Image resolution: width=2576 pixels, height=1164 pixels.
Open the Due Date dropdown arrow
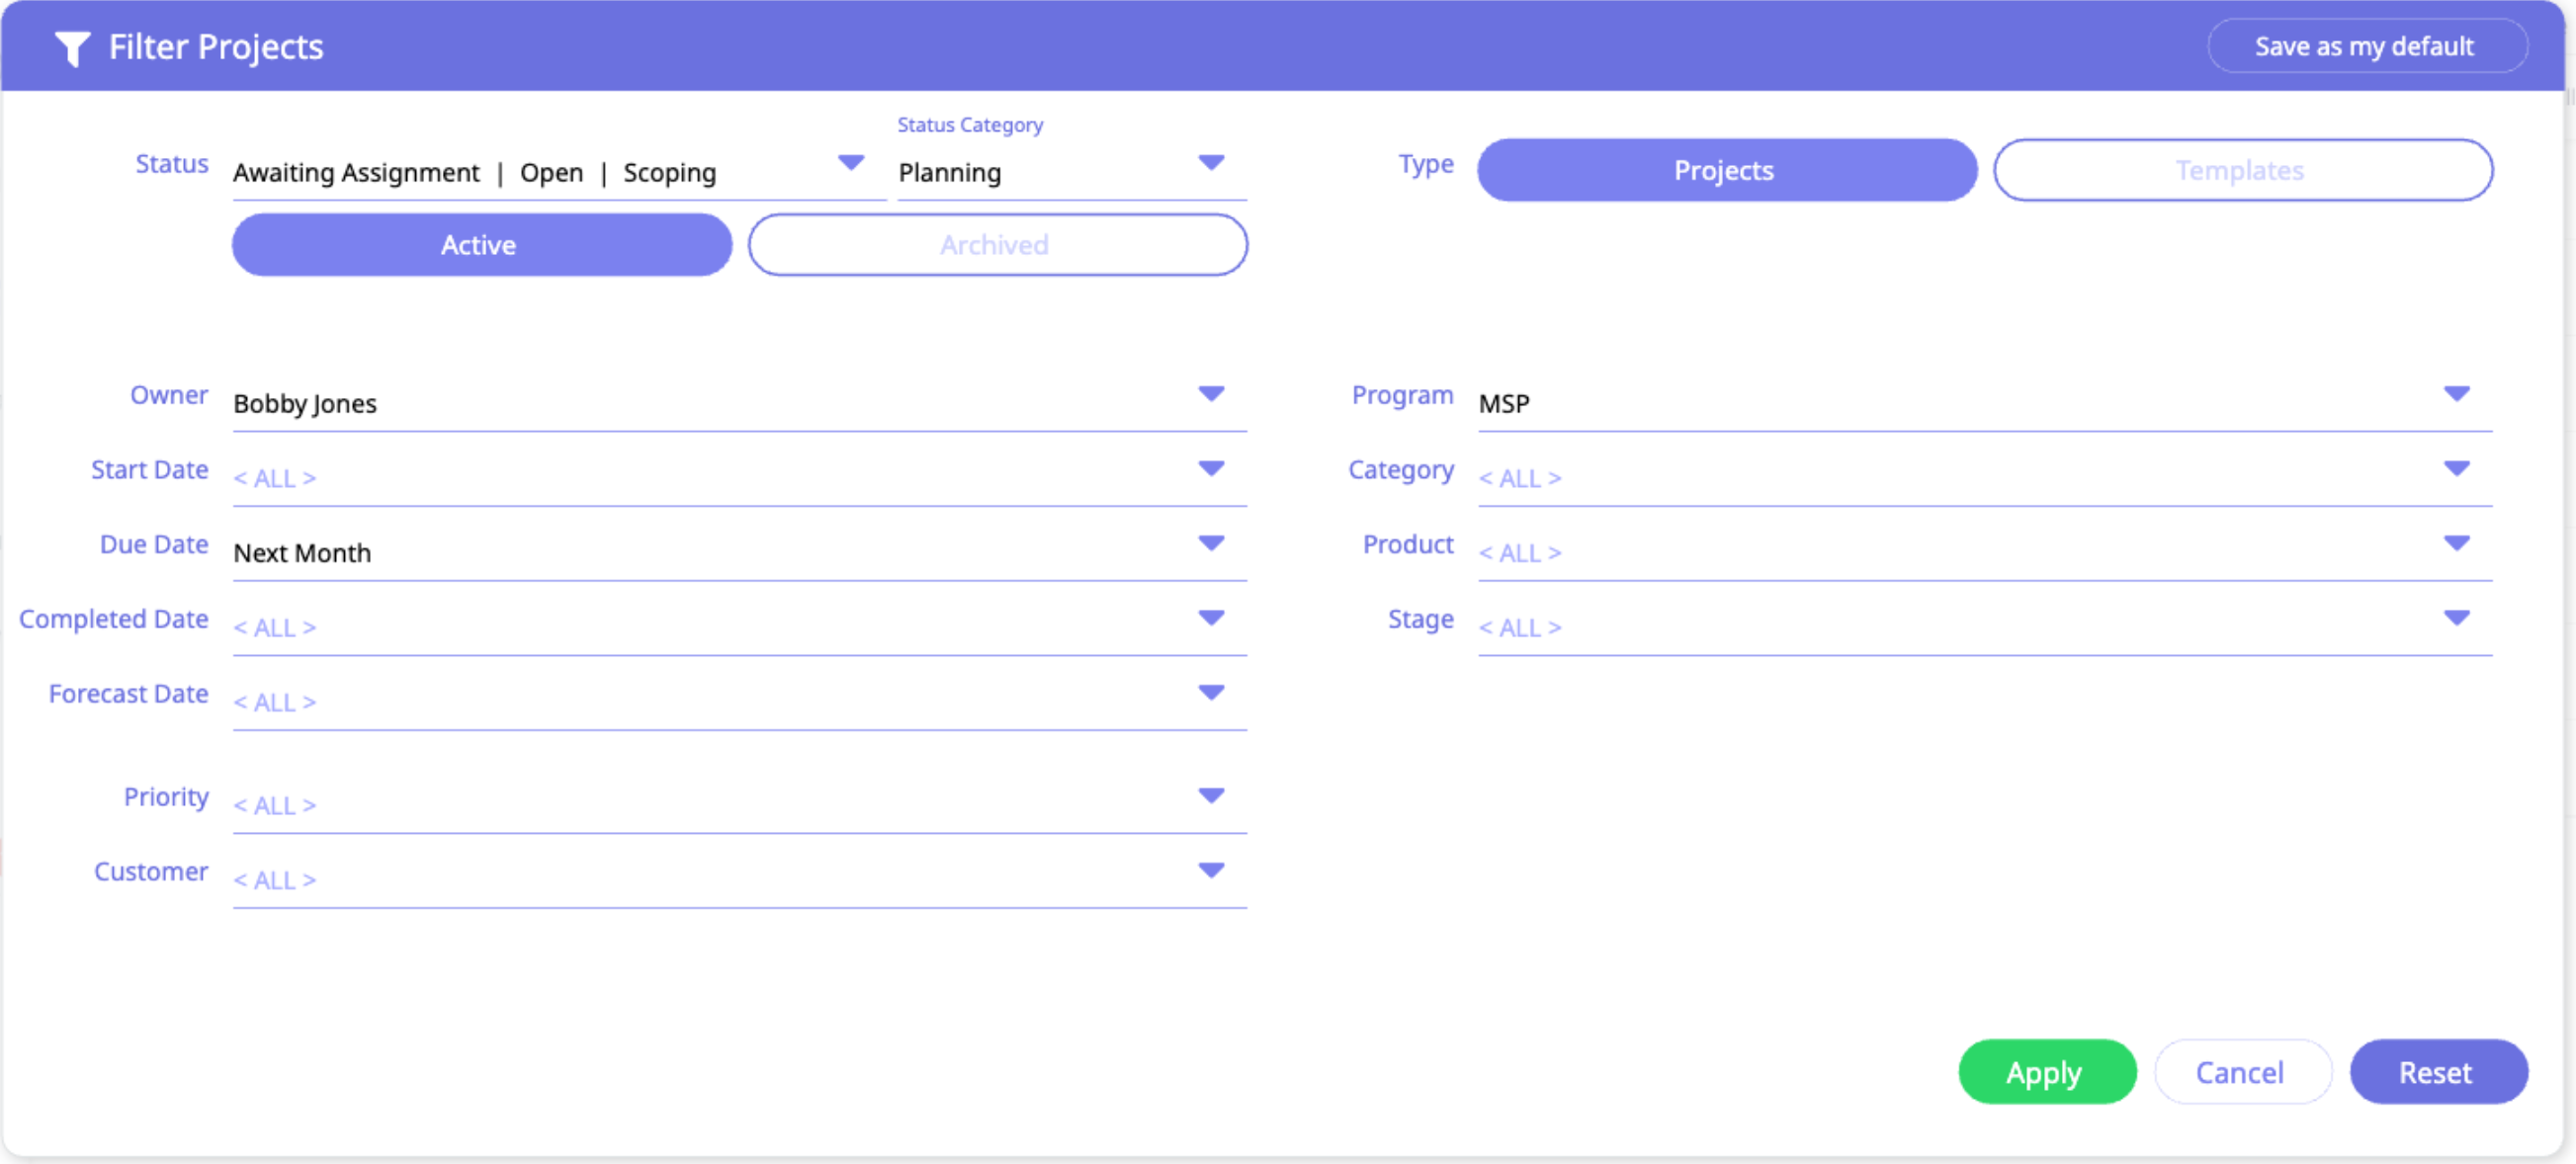1210,543
